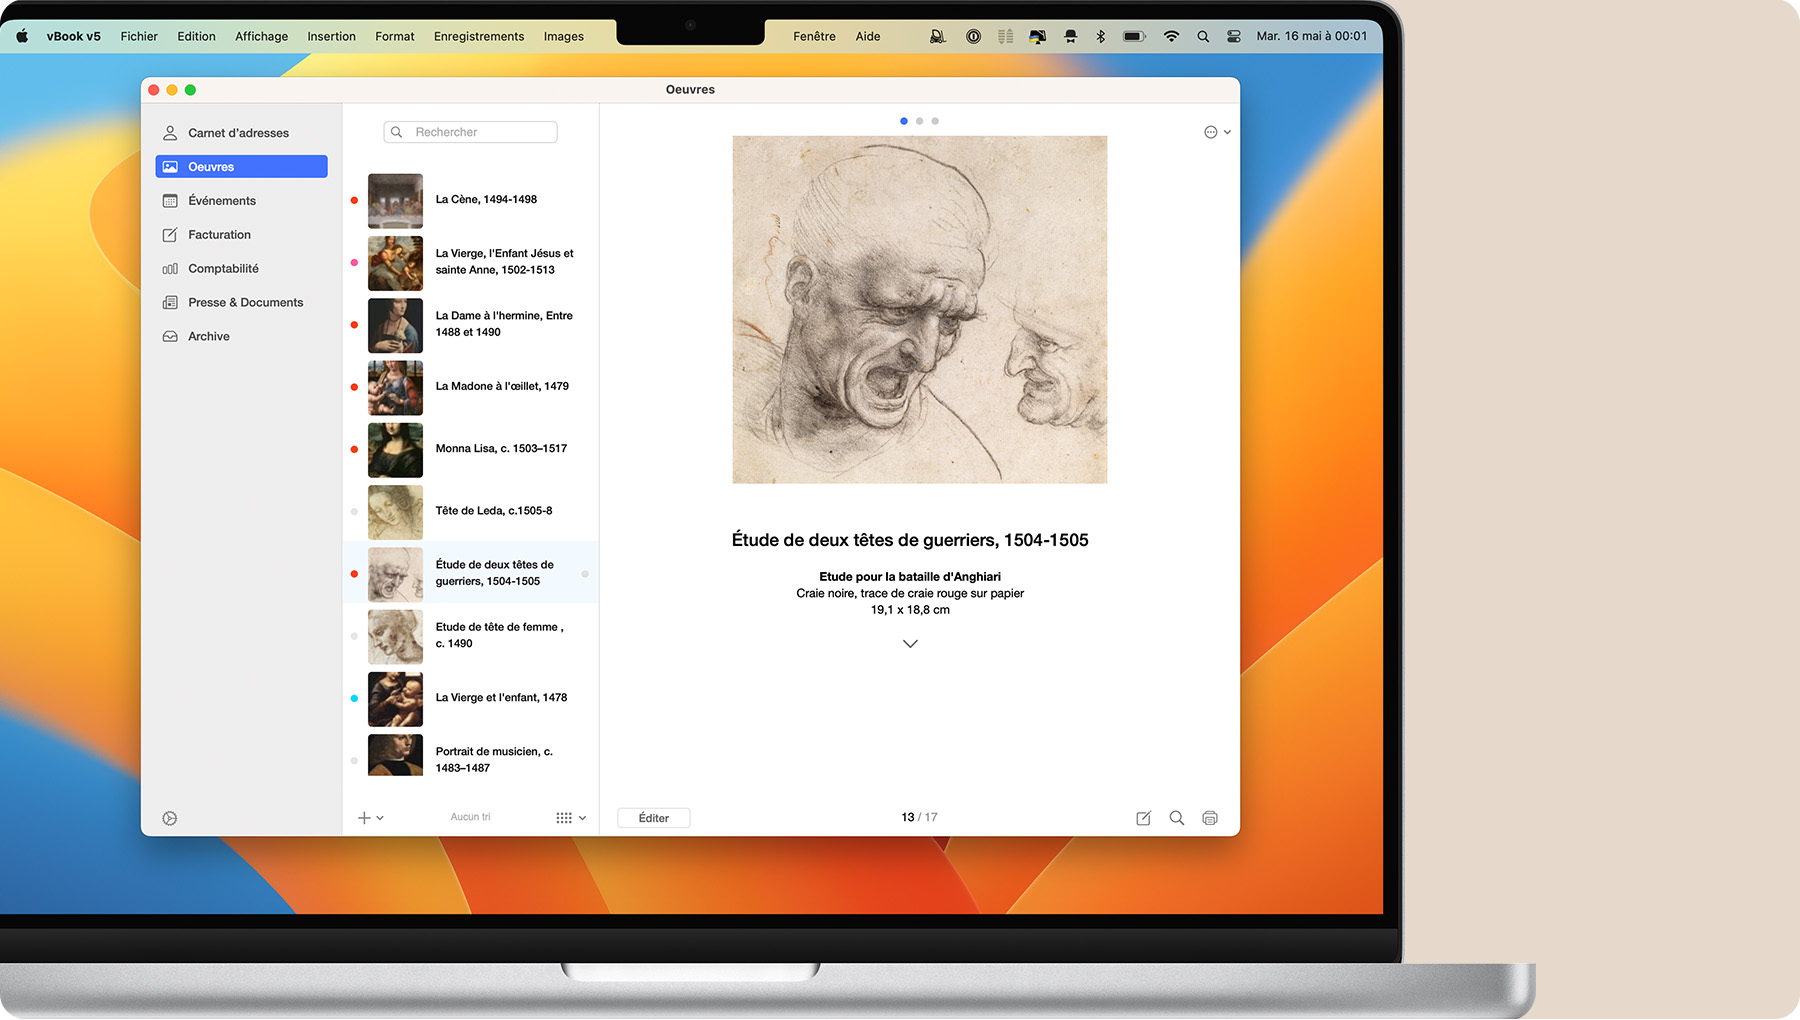Open the Edition menu
The height and width of the screenshot is (1020, 1800).
tap(196, 36)
